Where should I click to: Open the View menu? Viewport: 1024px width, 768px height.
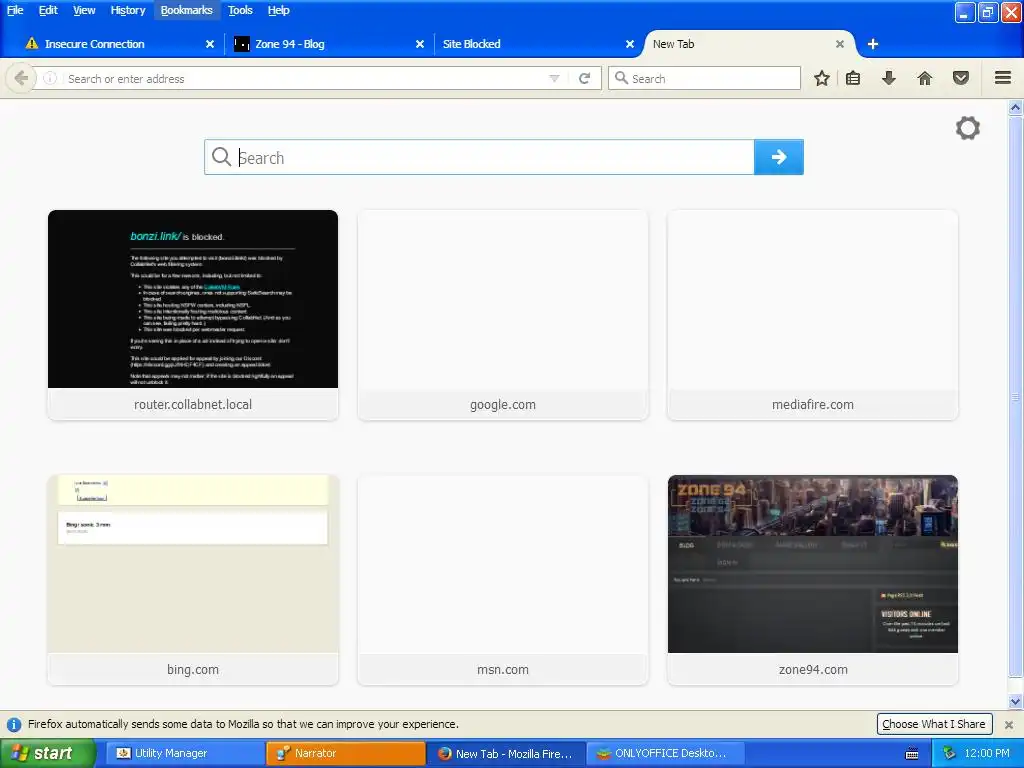pos(84,10)
